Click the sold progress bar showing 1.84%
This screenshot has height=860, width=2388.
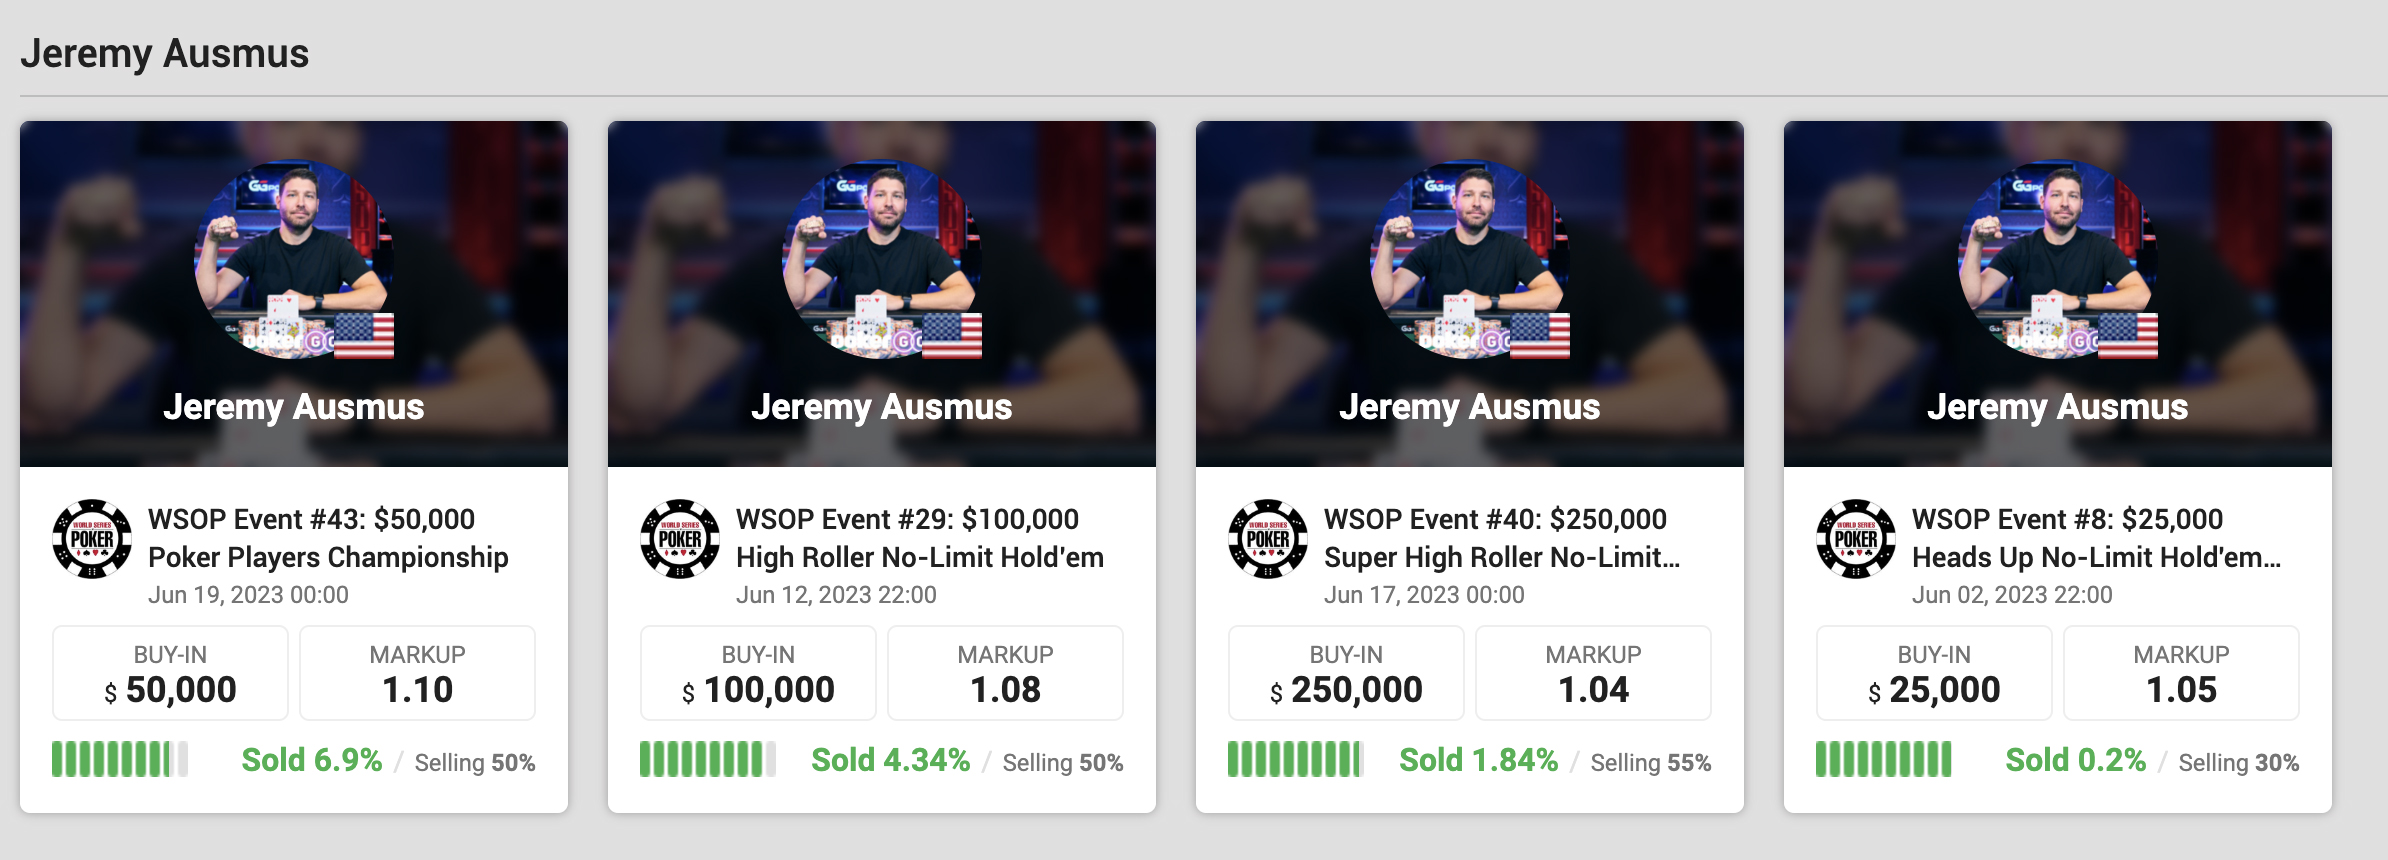coord(1295,760)
